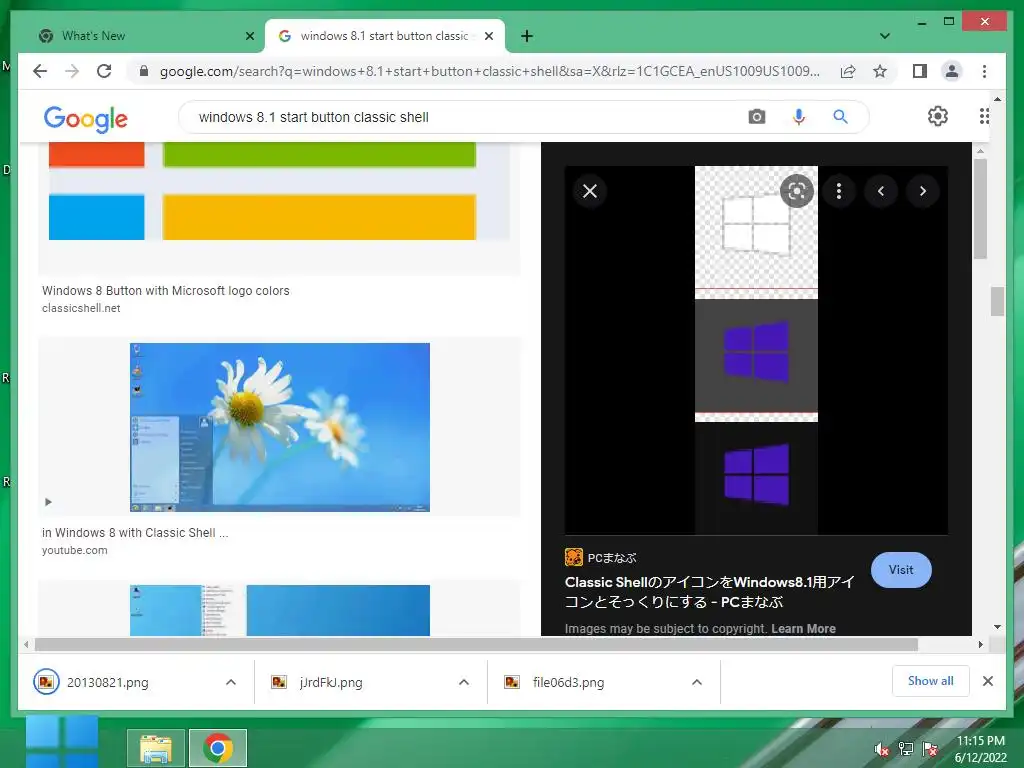
Task: Open new browser tab
Action: click(527, 36)
